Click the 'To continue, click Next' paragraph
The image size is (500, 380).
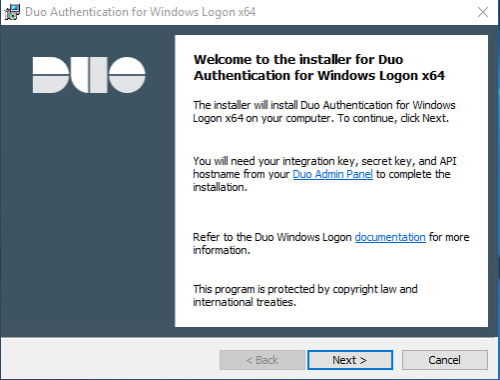(324, 112)
